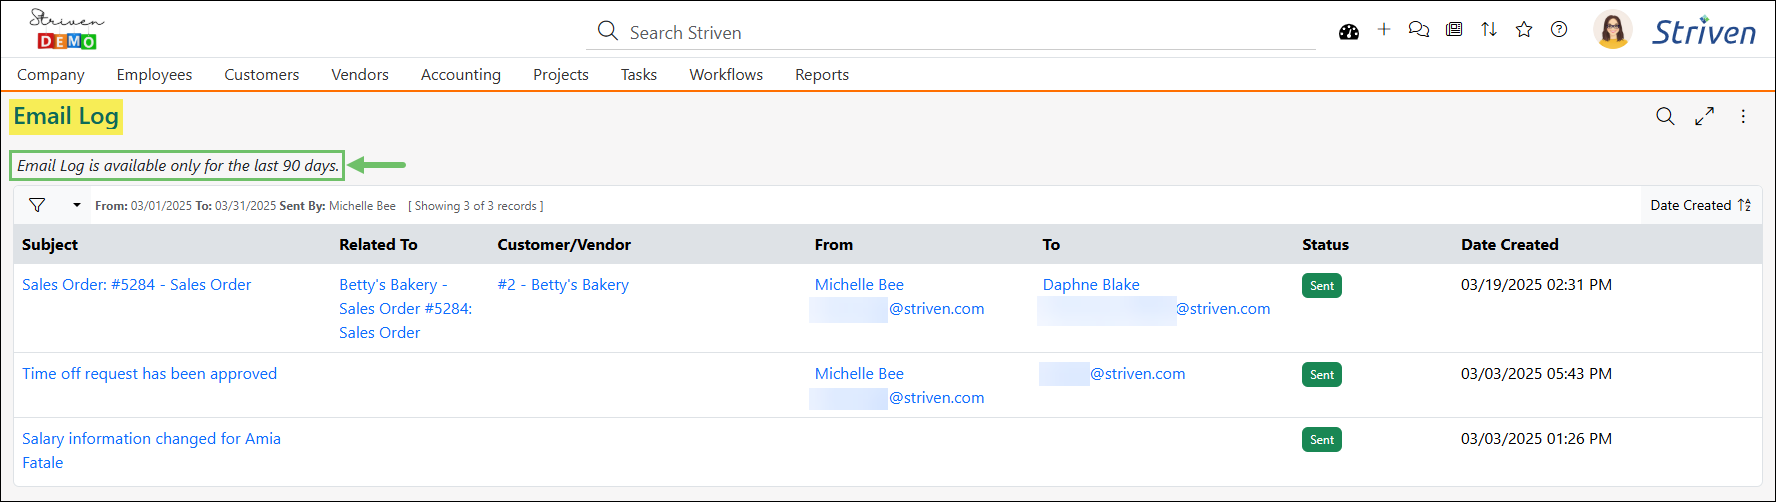Click the From column header
The width and height of the screenshot is (1776, 502).
coord(834,244)
